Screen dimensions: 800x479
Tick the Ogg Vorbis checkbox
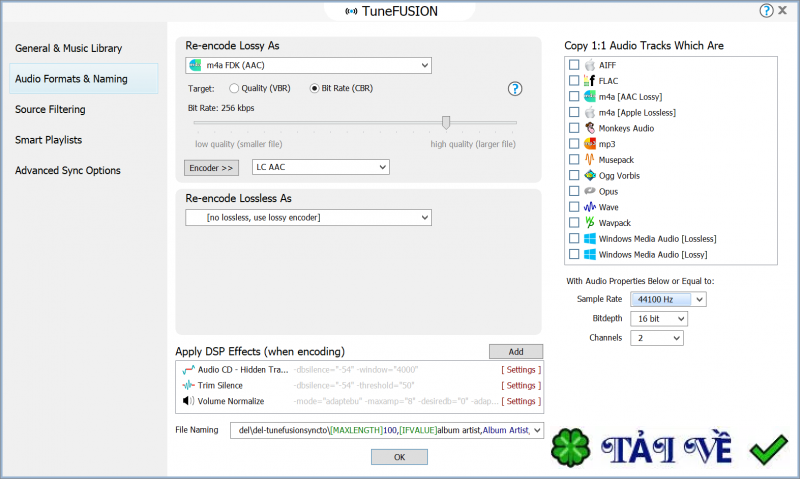click(x=574, y=175)
